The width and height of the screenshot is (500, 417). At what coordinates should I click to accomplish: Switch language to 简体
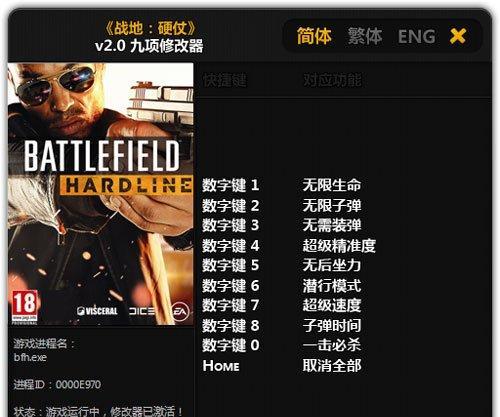click(314, 36)
